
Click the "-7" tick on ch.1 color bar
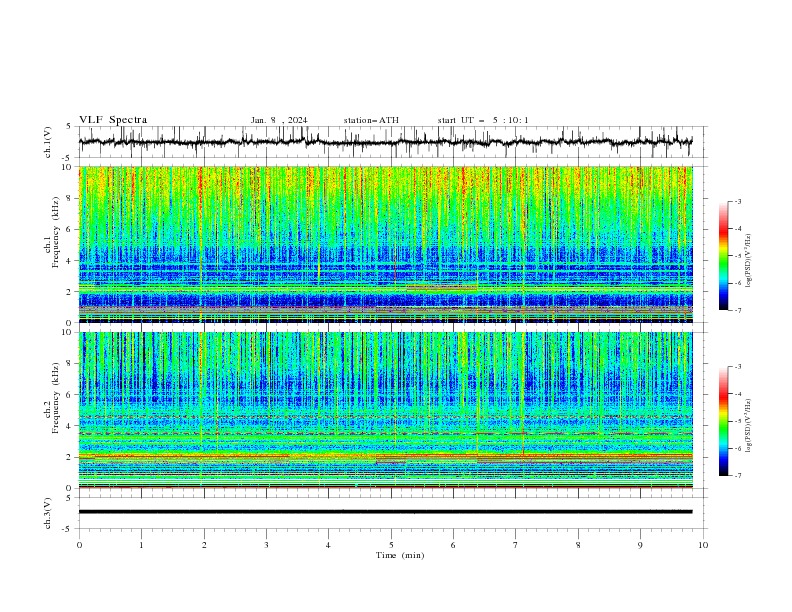click(738, 310)
